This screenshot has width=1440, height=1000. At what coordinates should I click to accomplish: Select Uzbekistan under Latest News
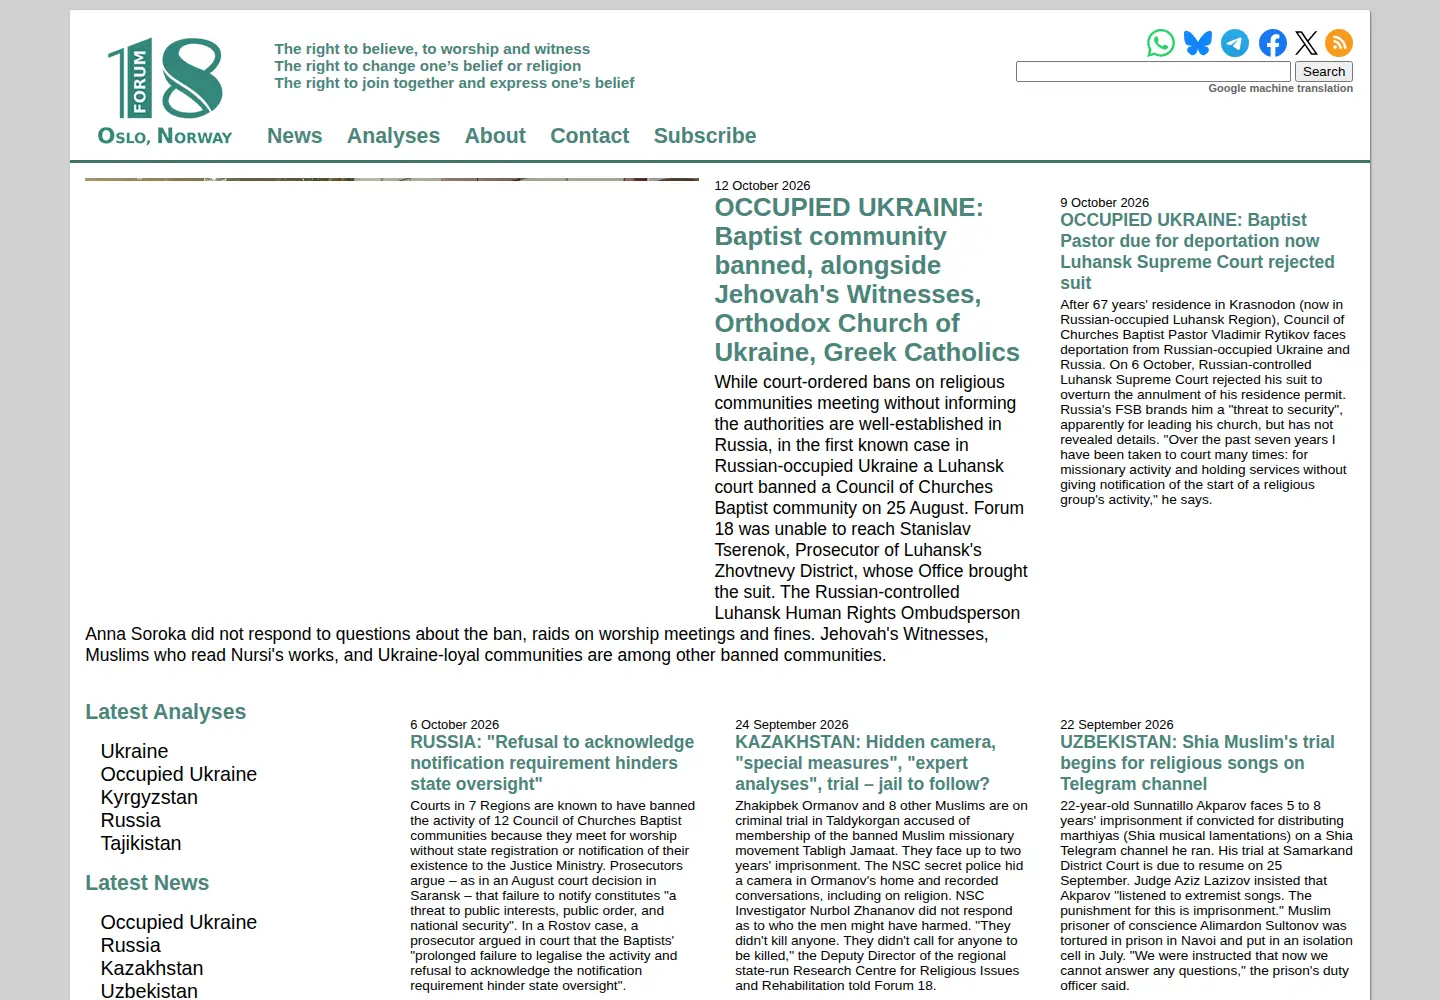point(150,990)
